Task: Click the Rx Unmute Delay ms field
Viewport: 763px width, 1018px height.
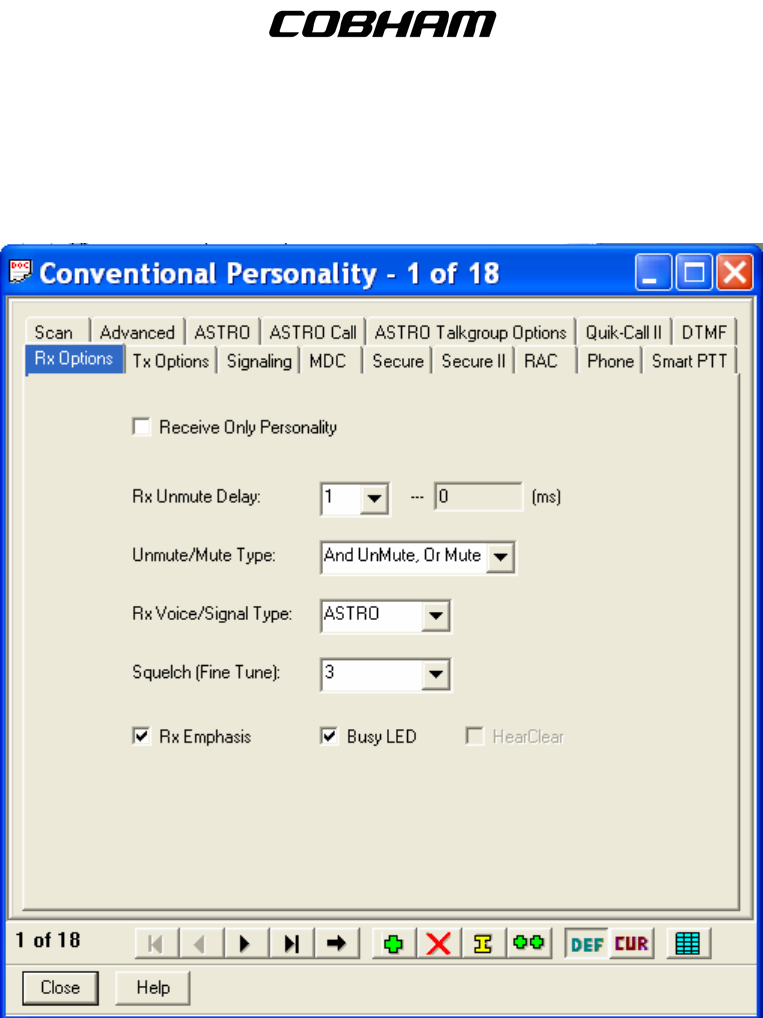Action: [x=479, y=497]
